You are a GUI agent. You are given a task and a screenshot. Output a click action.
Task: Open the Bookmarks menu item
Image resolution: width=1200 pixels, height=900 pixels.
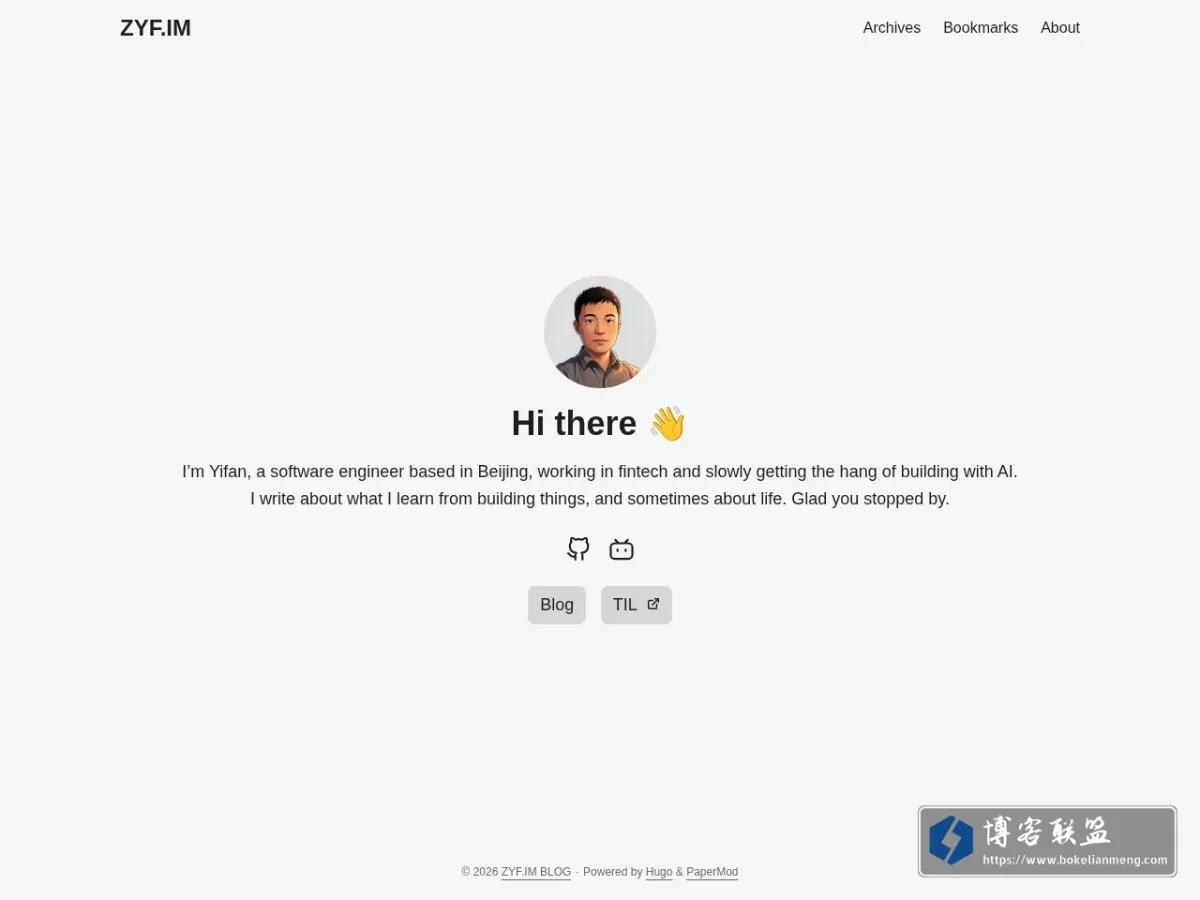click(980, 28)
